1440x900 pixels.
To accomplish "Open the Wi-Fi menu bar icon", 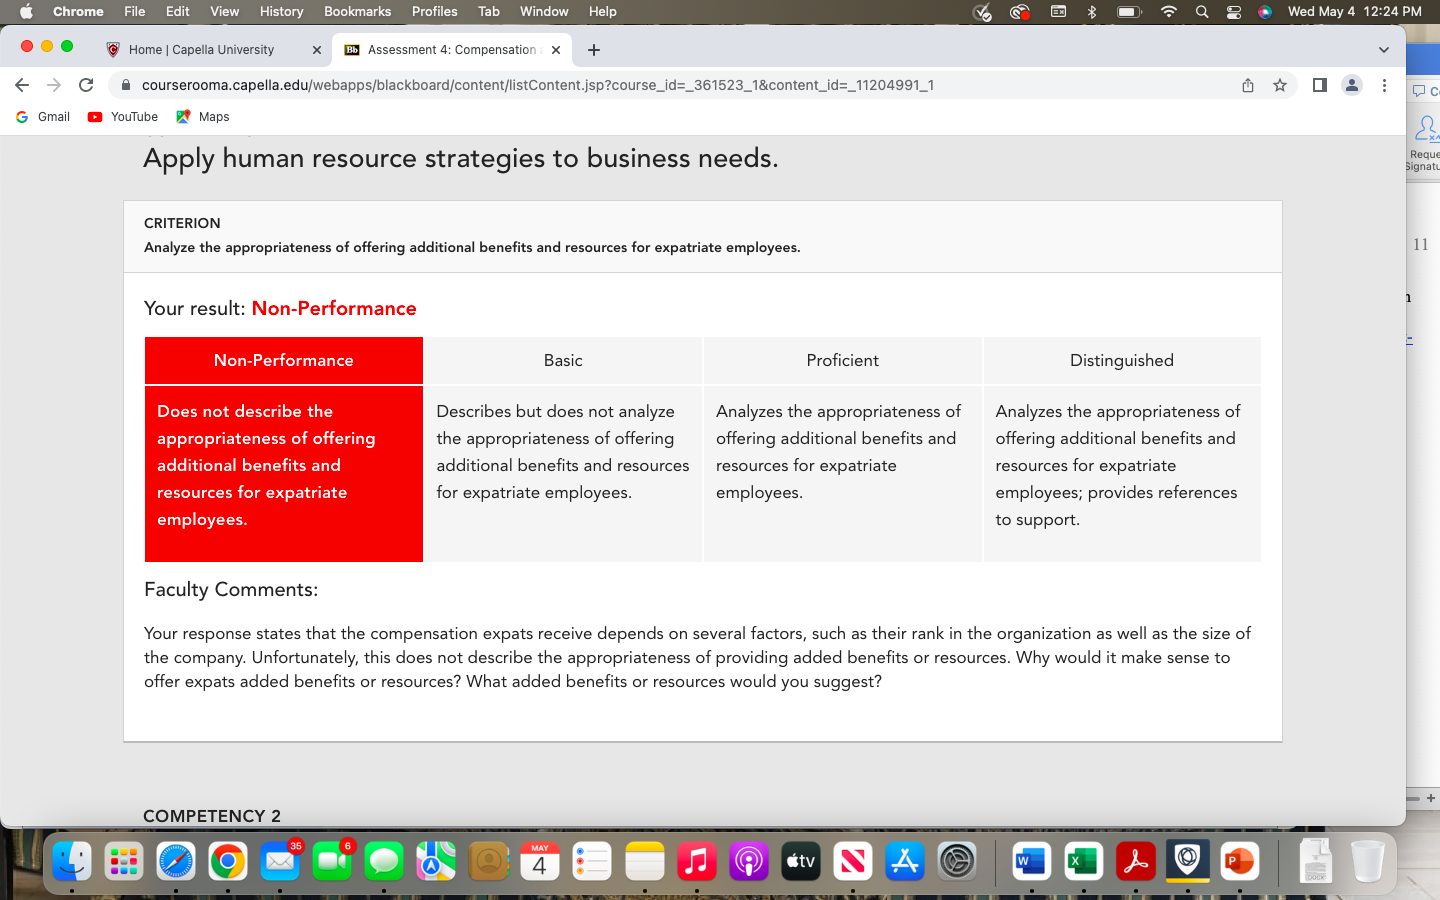I will coord(1169,11).
